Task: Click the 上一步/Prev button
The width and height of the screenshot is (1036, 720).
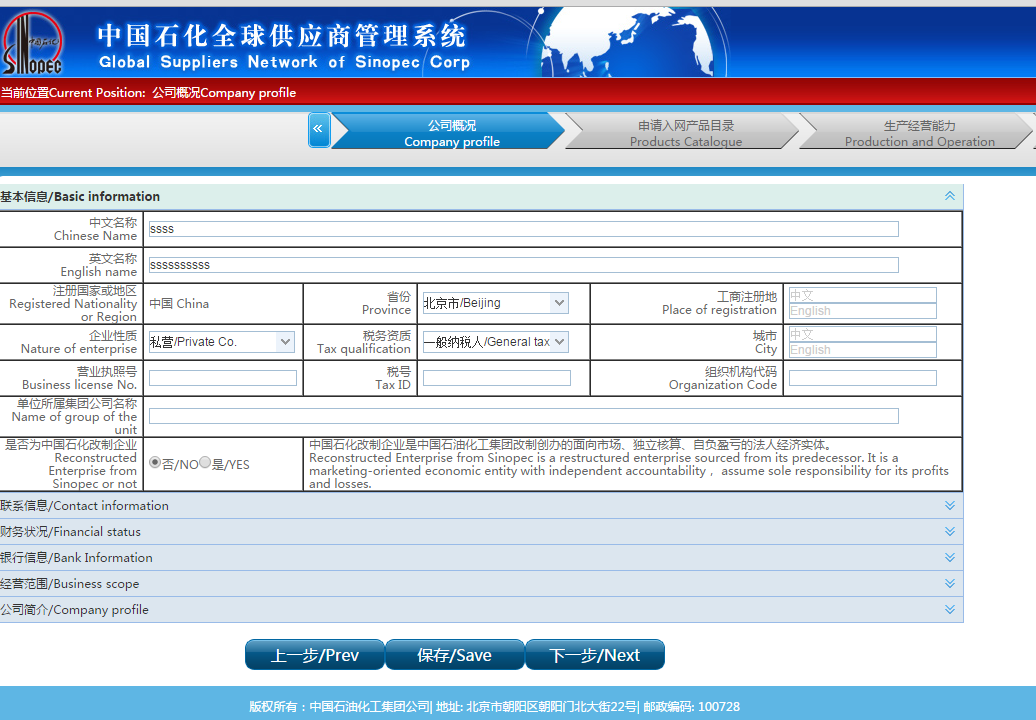Action: click(314, 655)
